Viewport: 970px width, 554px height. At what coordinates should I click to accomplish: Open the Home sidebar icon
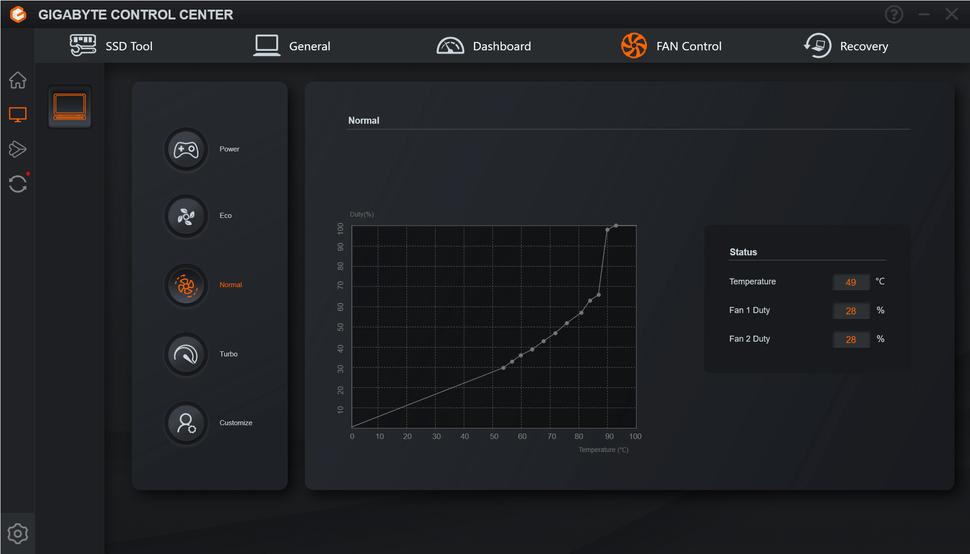tap(17, 80)
